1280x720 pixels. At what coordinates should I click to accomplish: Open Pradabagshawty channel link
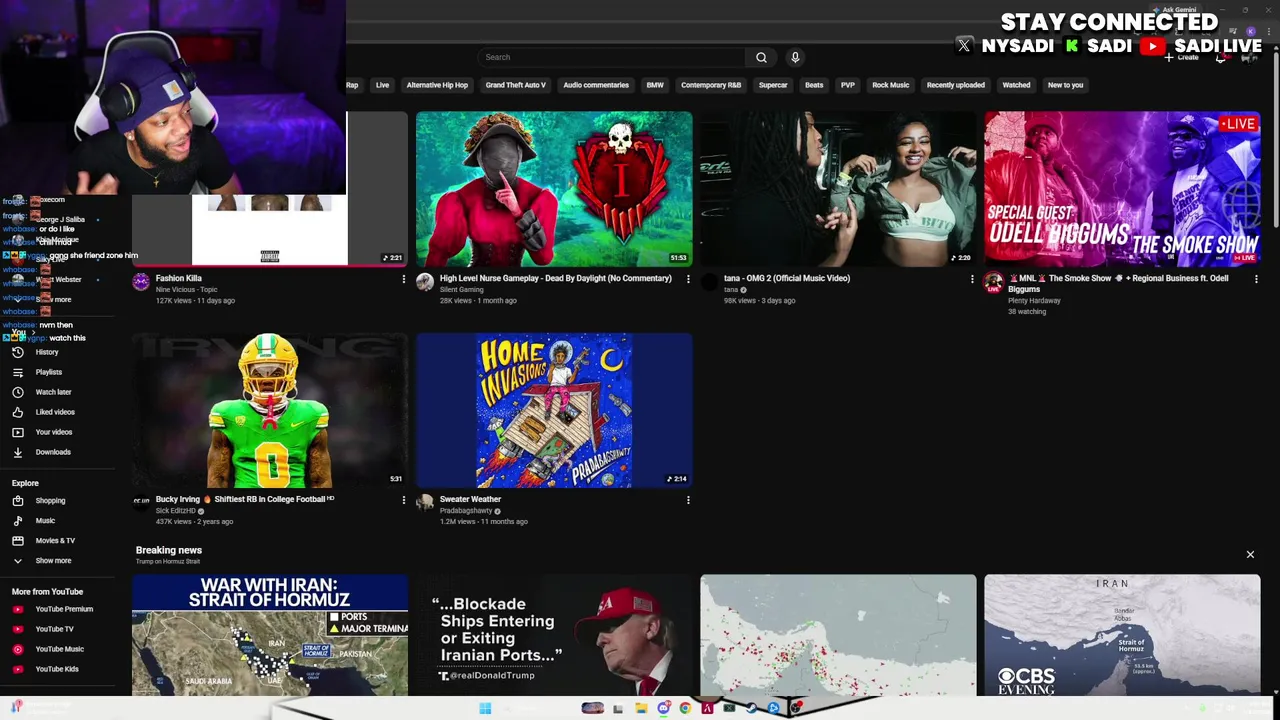[x=466, y=511]
